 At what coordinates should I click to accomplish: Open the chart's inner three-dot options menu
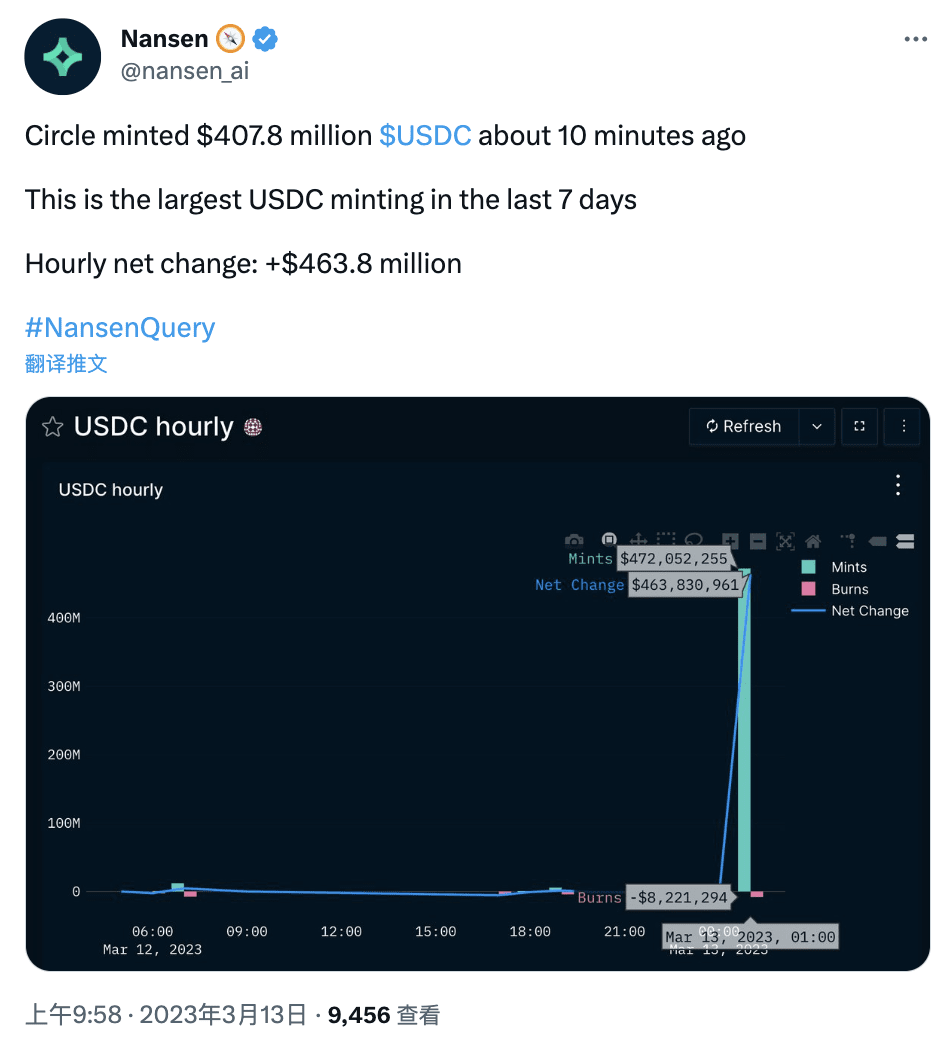pos(897,485)
